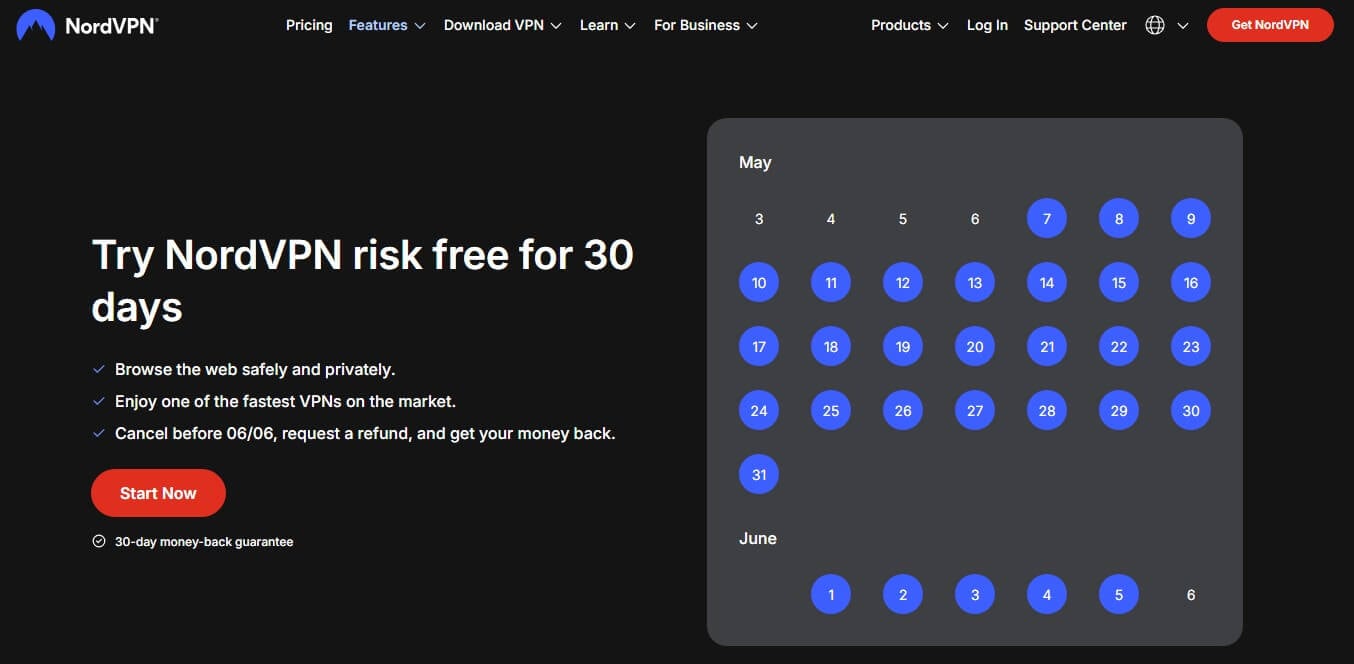Click the Get NordVPN button
Screen dimensions: 1354x664
[x=1270, y=25]
